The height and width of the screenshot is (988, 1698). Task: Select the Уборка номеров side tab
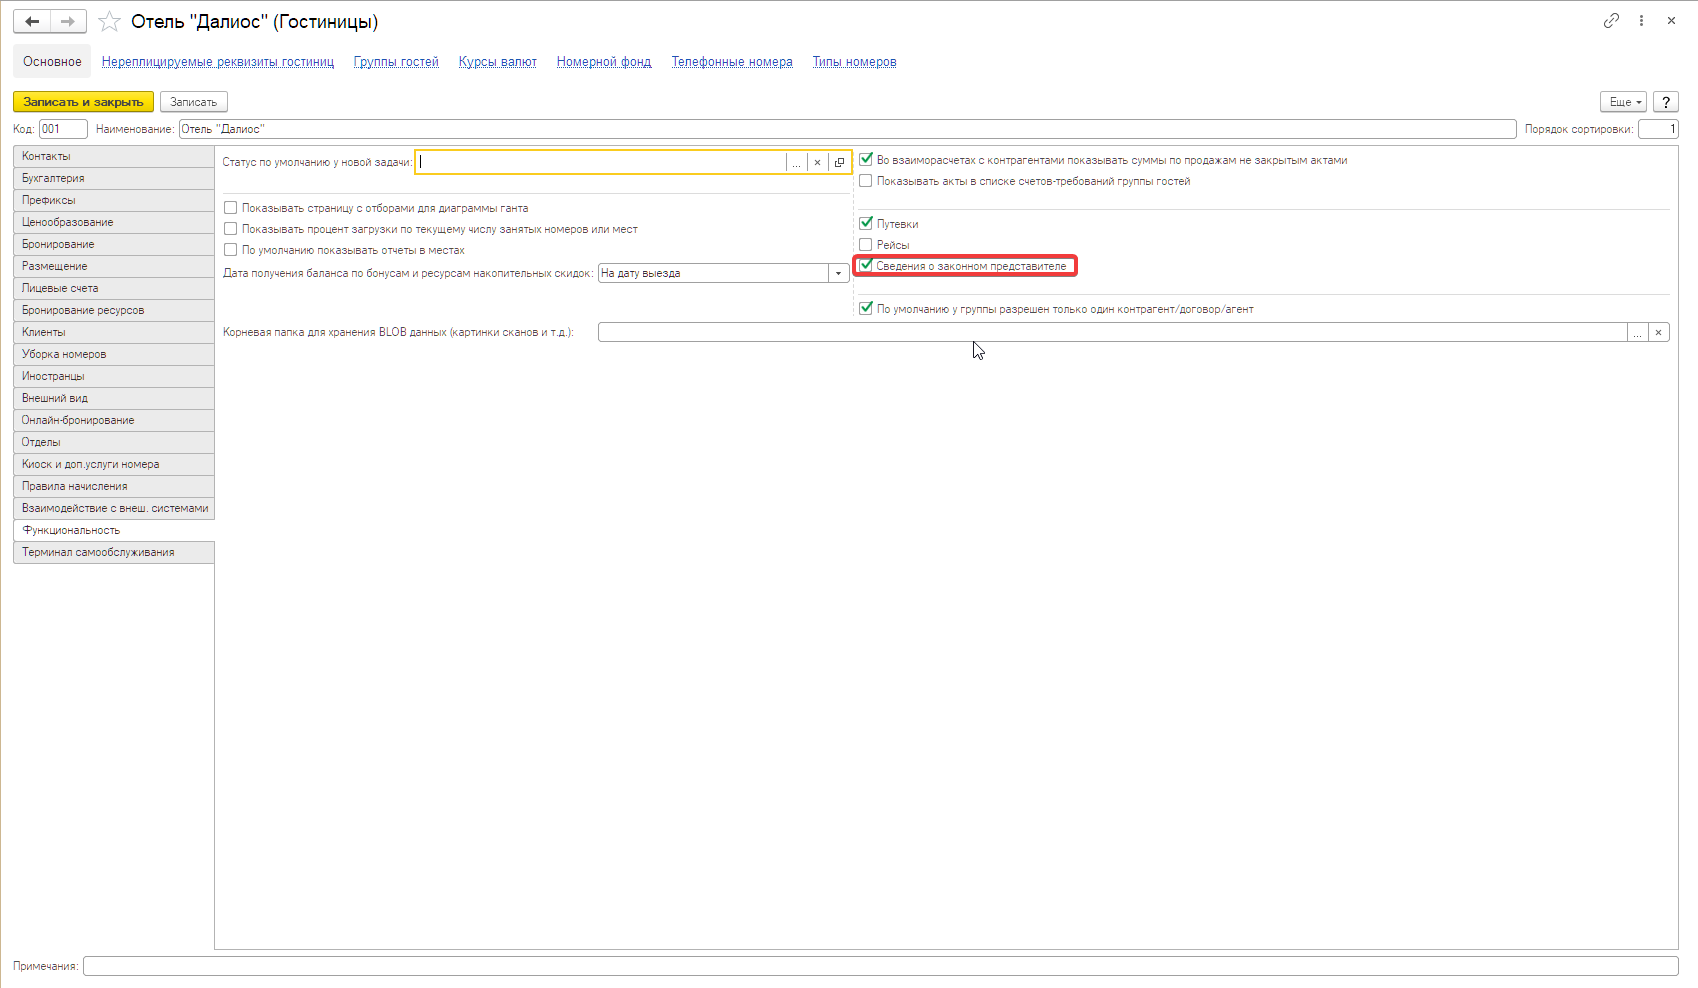click(x=114, y=354)
